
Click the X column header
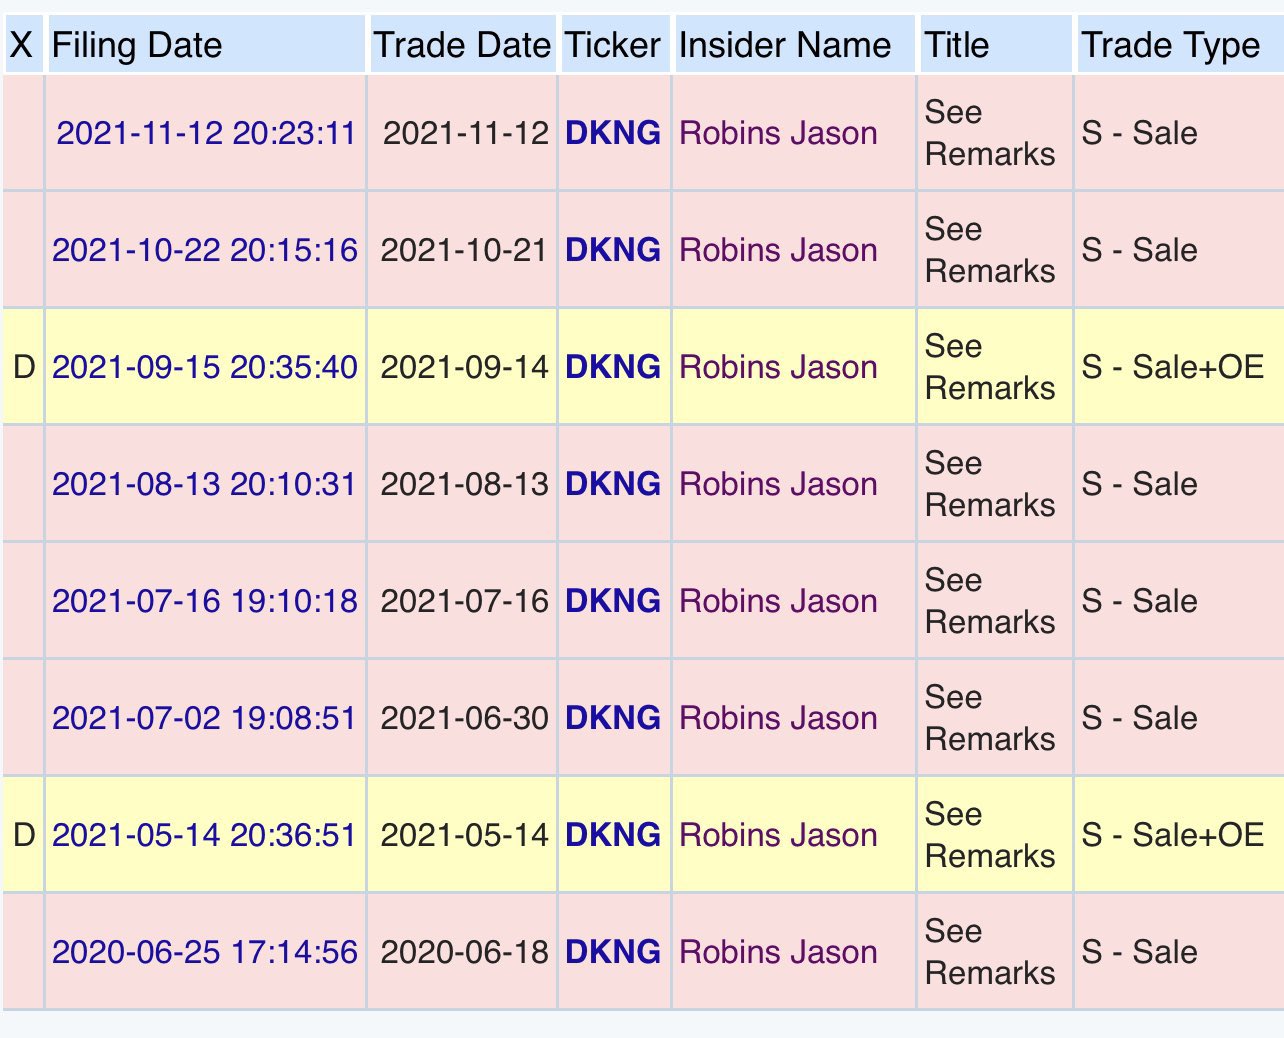click(x=21, y=45)
